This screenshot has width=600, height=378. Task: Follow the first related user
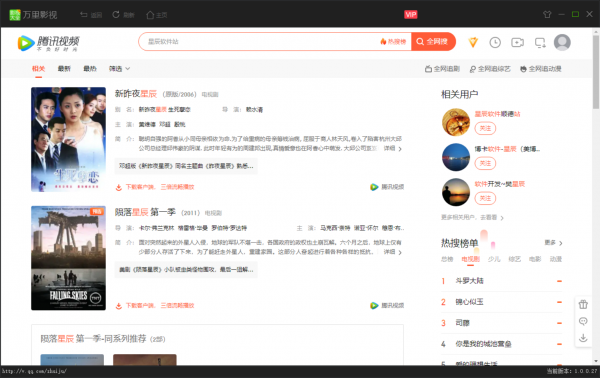click(485, 128)
